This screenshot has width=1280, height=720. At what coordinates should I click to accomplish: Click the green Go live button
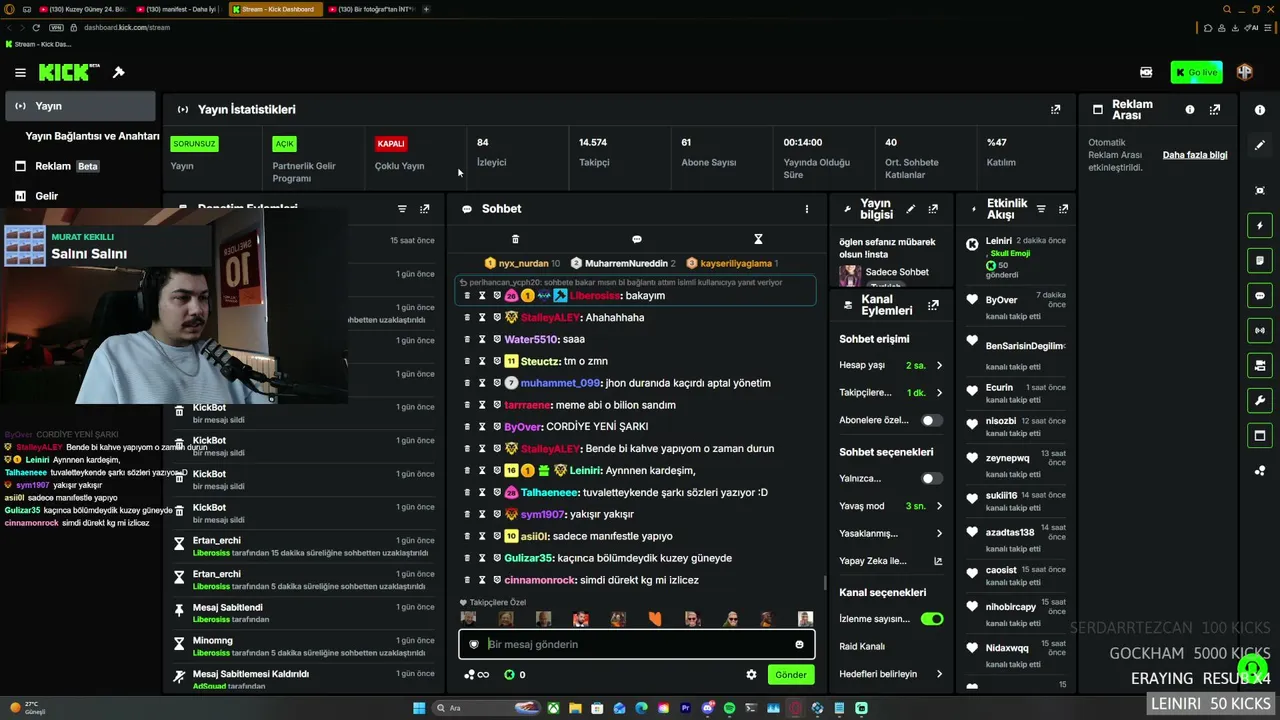click(1197, 72)
